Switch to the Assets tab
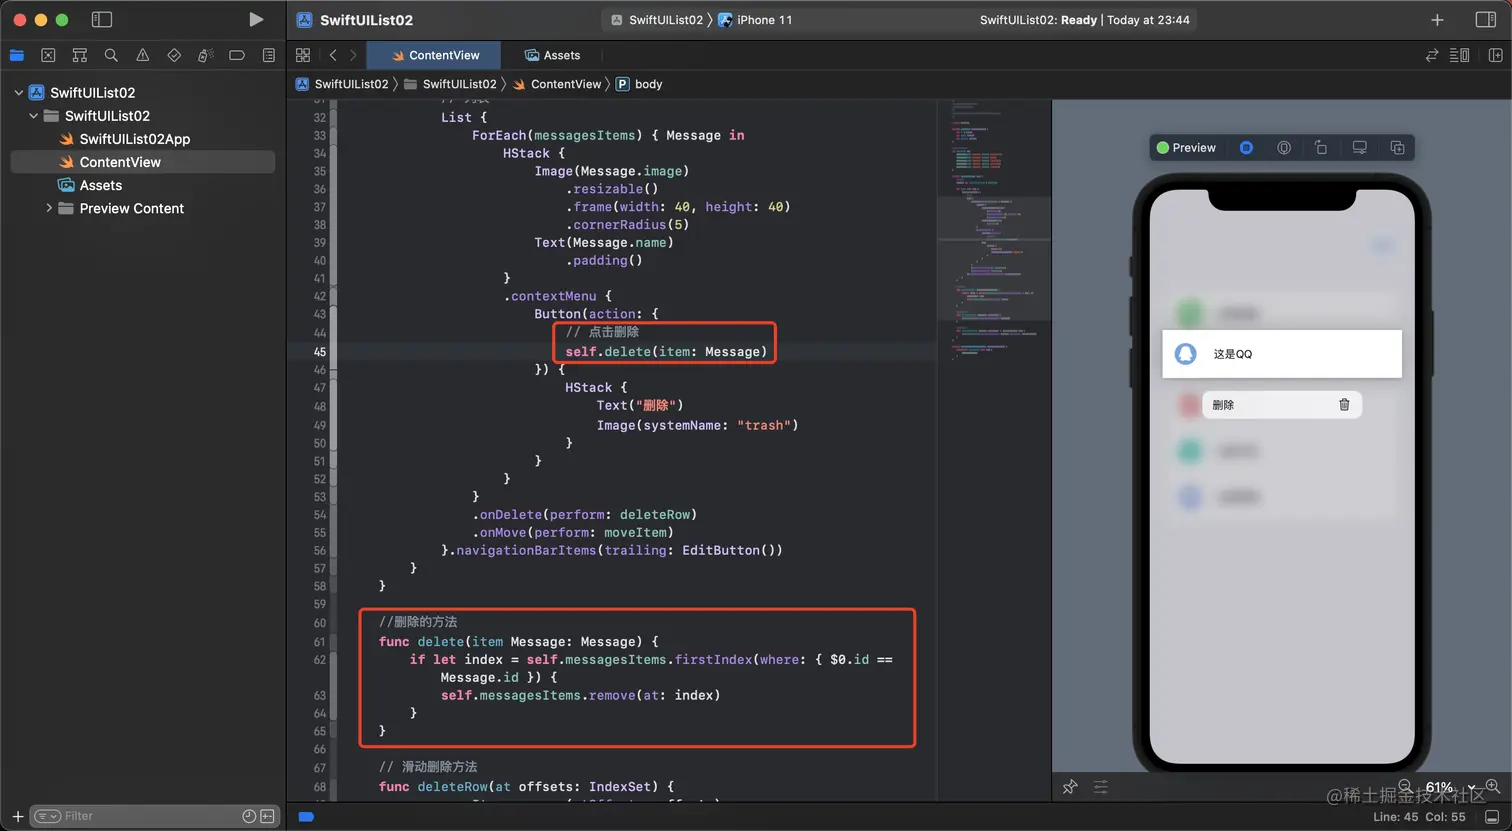Image resolution: width=1512 pixels, height=831 pixels. [x=553, y=55]
